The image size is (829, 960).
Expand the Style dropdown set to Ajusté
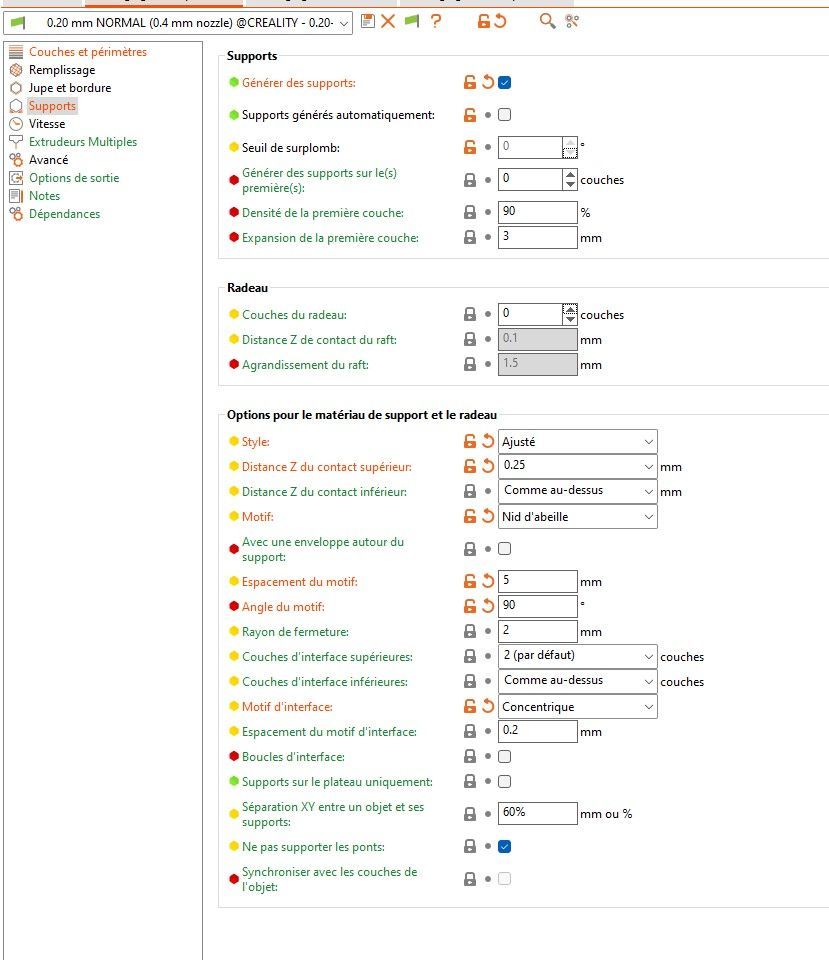click(x=578, y=441)
